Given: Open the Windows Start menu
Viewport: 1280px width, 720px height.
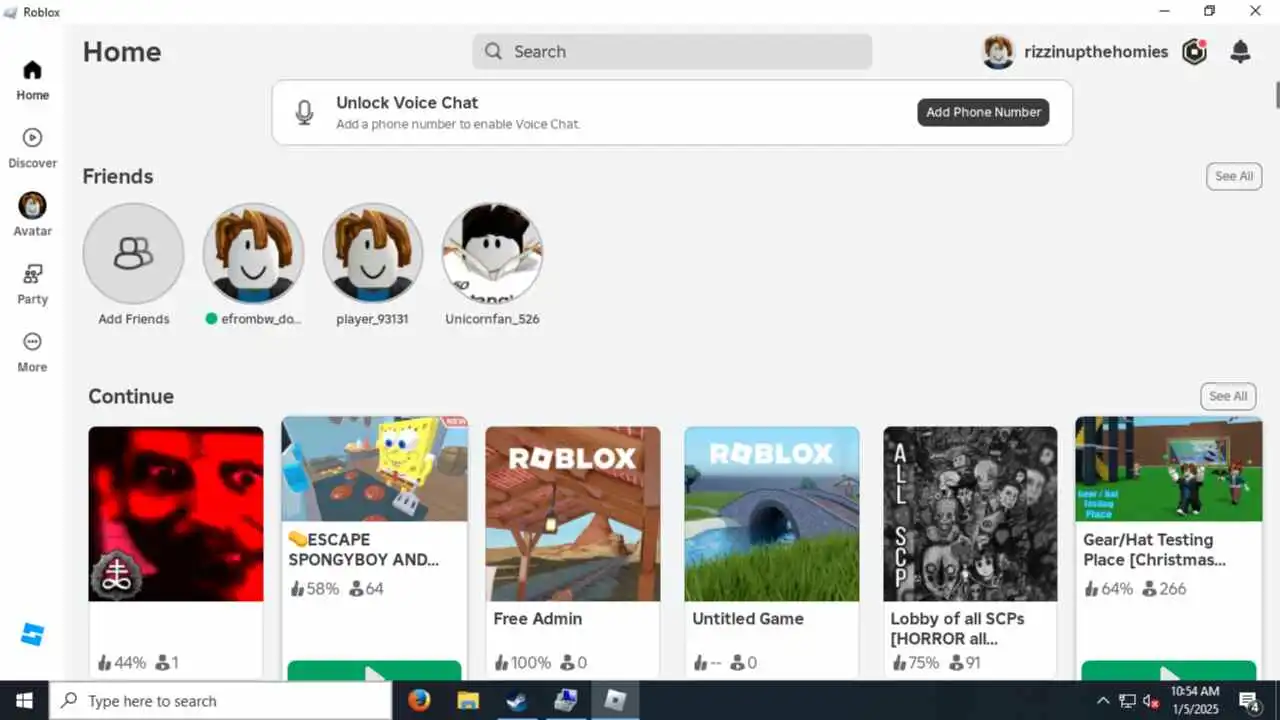Looking at the screenshot, I should tap(24, 701).
